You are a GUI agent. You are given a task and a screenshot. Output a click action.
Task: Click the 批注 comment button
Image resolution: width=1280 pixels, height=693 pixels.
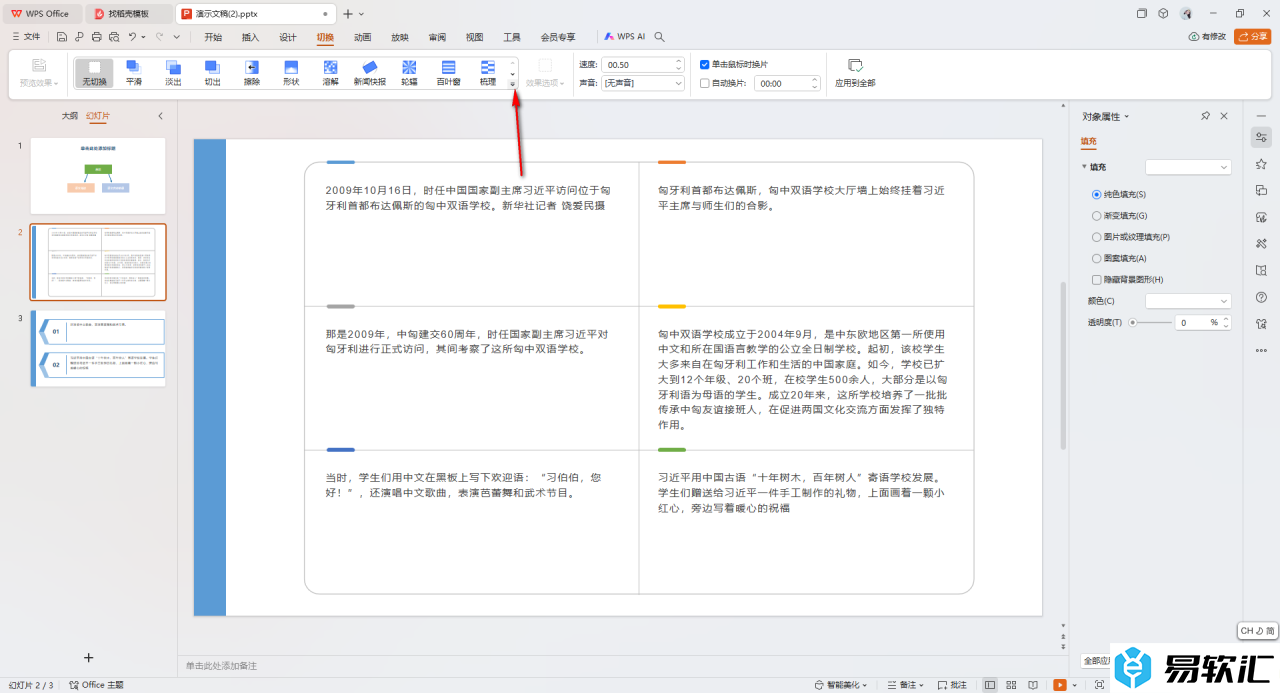pyautogui.click(x=951, y=685)
